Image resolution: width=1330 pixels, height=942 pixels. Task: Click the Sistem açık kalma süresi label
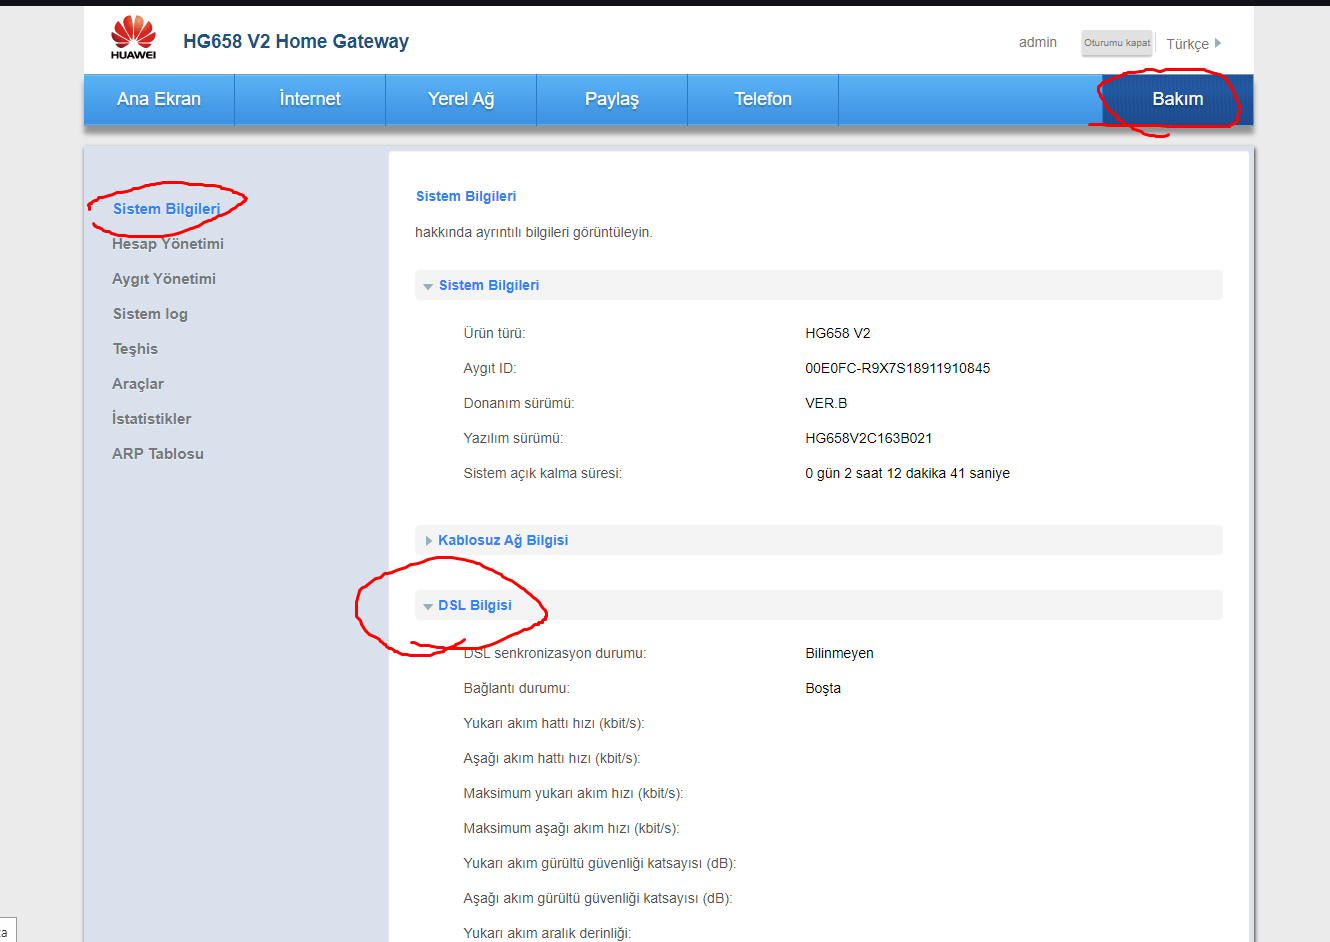pos(542,473)
